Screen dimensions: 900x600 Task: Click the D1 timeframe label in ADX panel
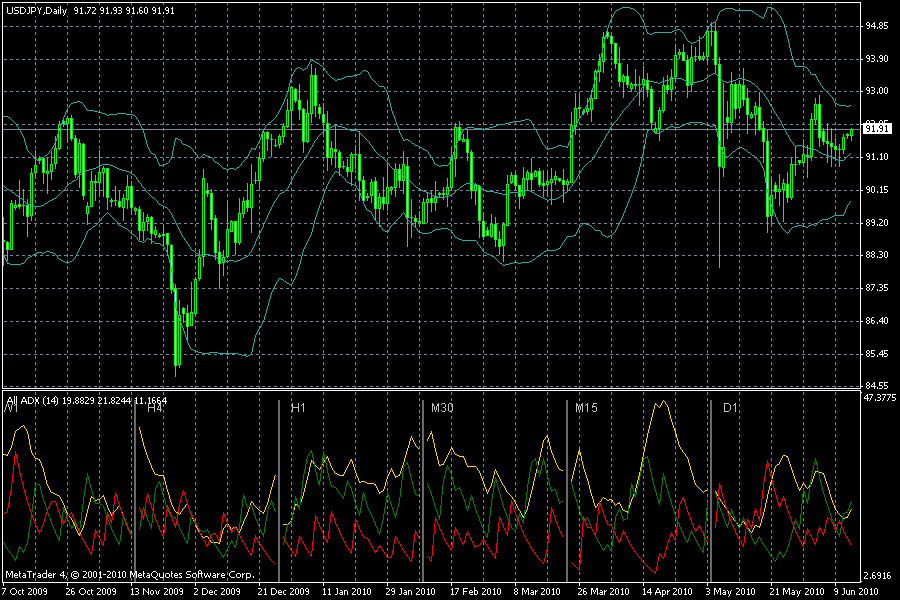coord(730,408)
